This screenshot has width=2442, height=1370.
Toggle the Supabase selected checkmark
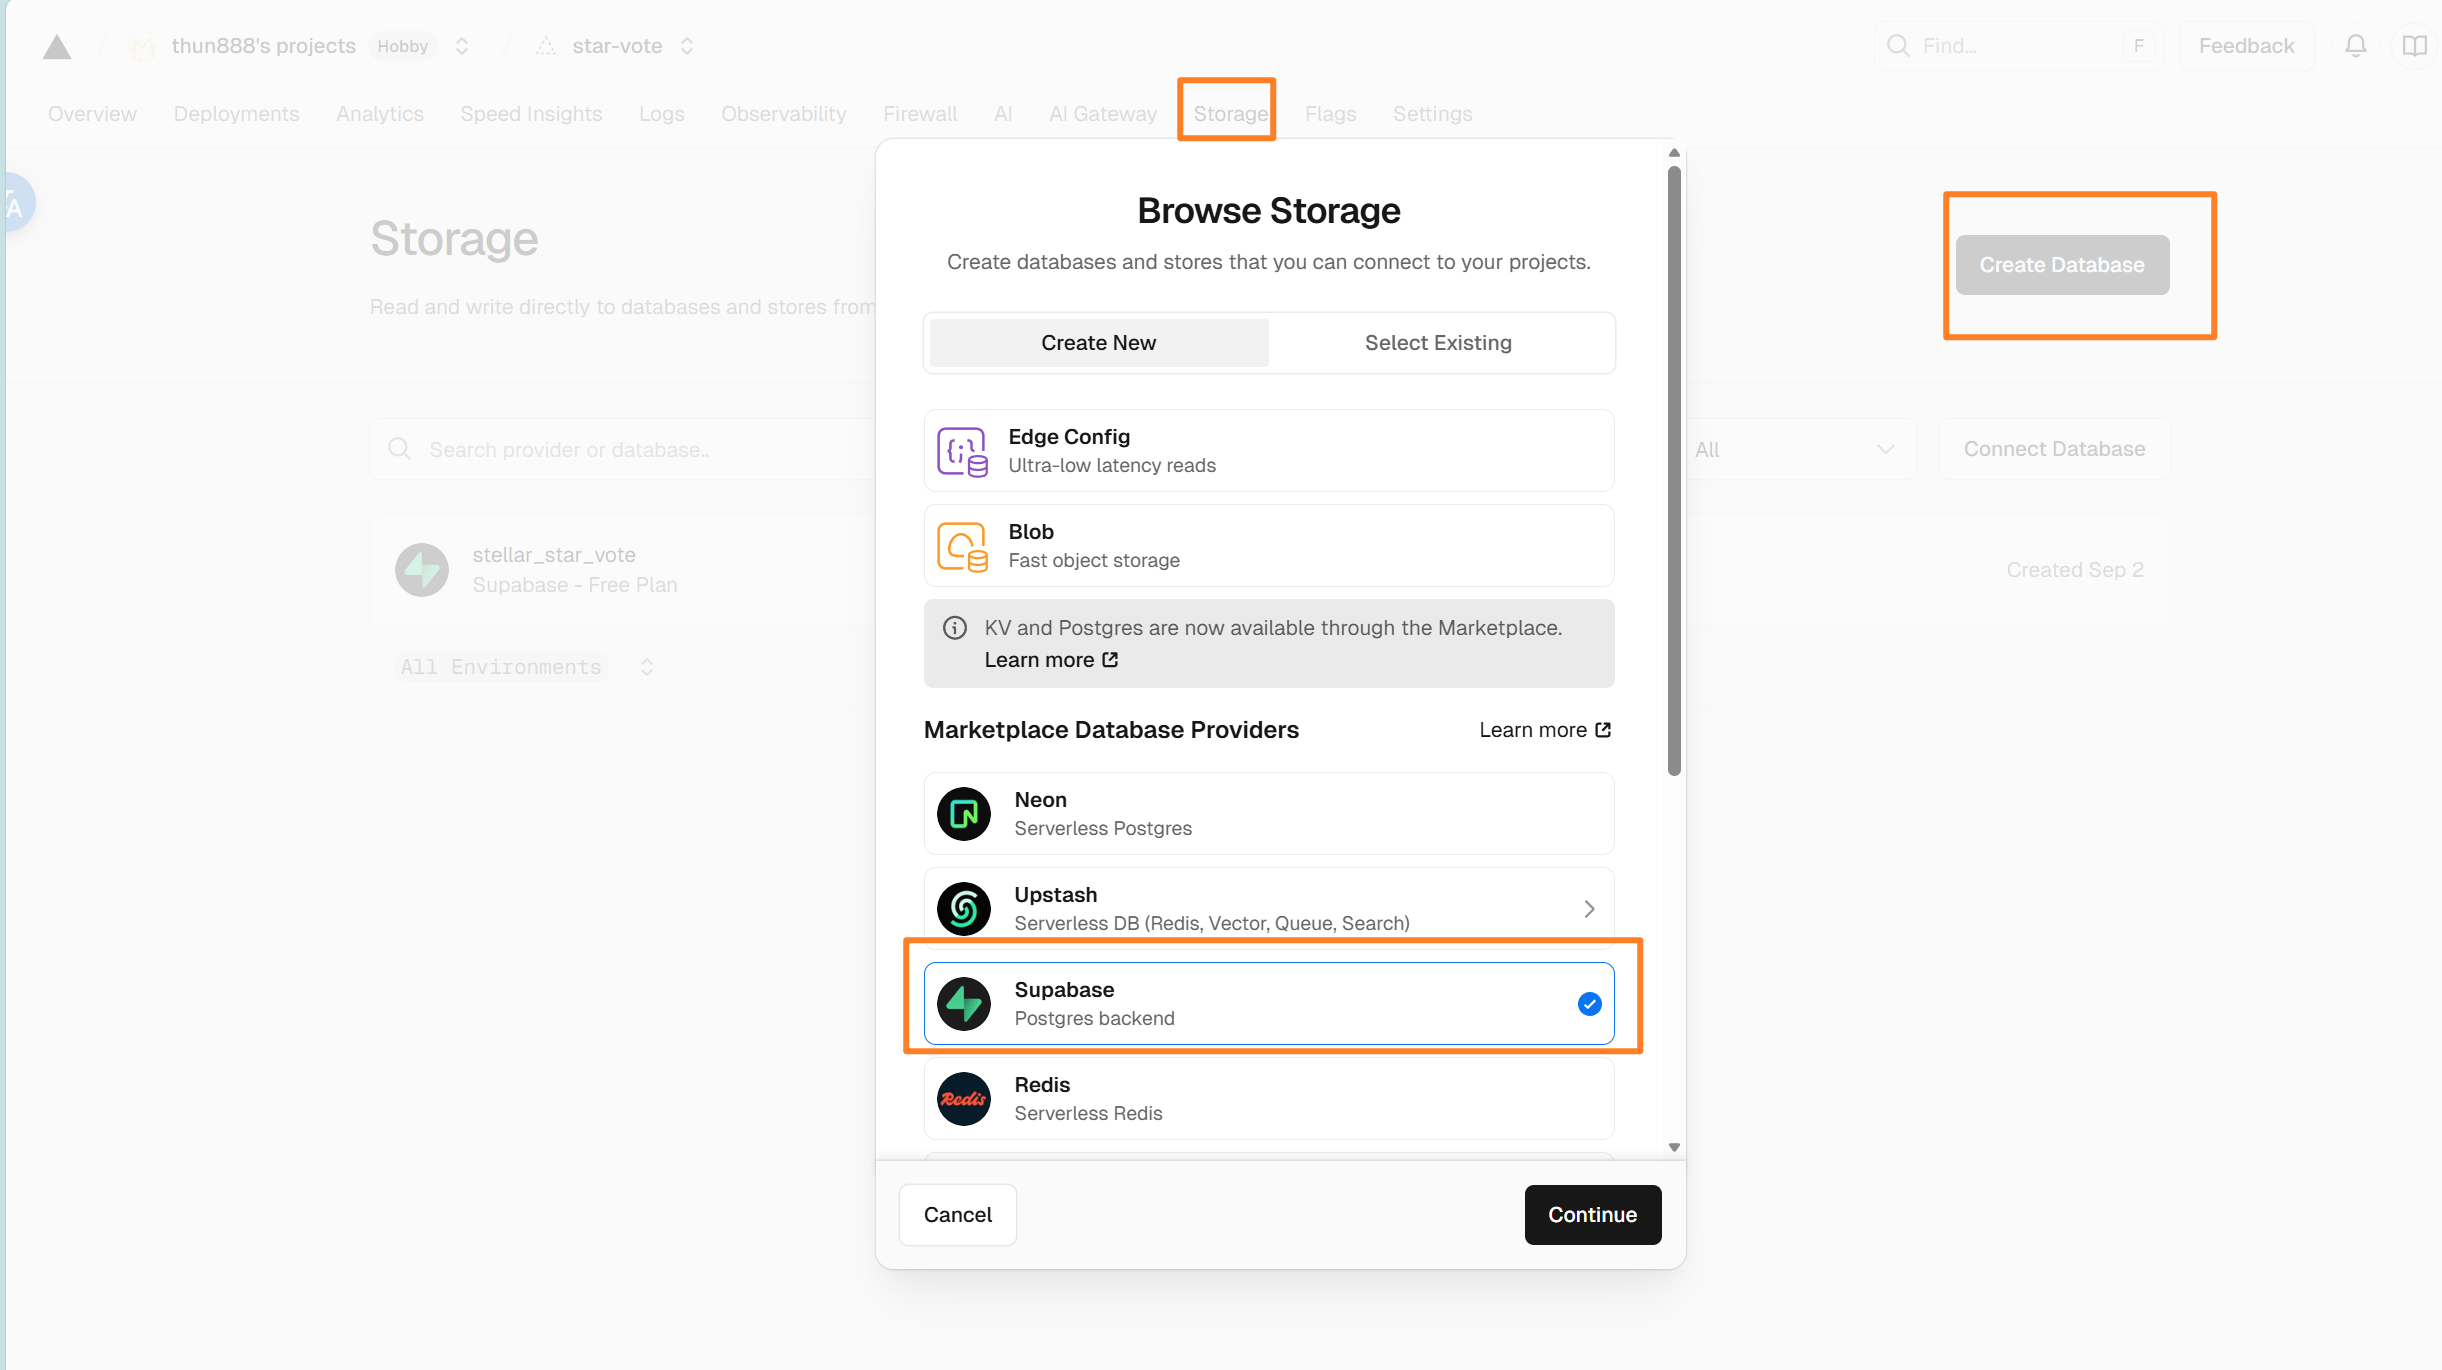click(x=1589, y=1004)
